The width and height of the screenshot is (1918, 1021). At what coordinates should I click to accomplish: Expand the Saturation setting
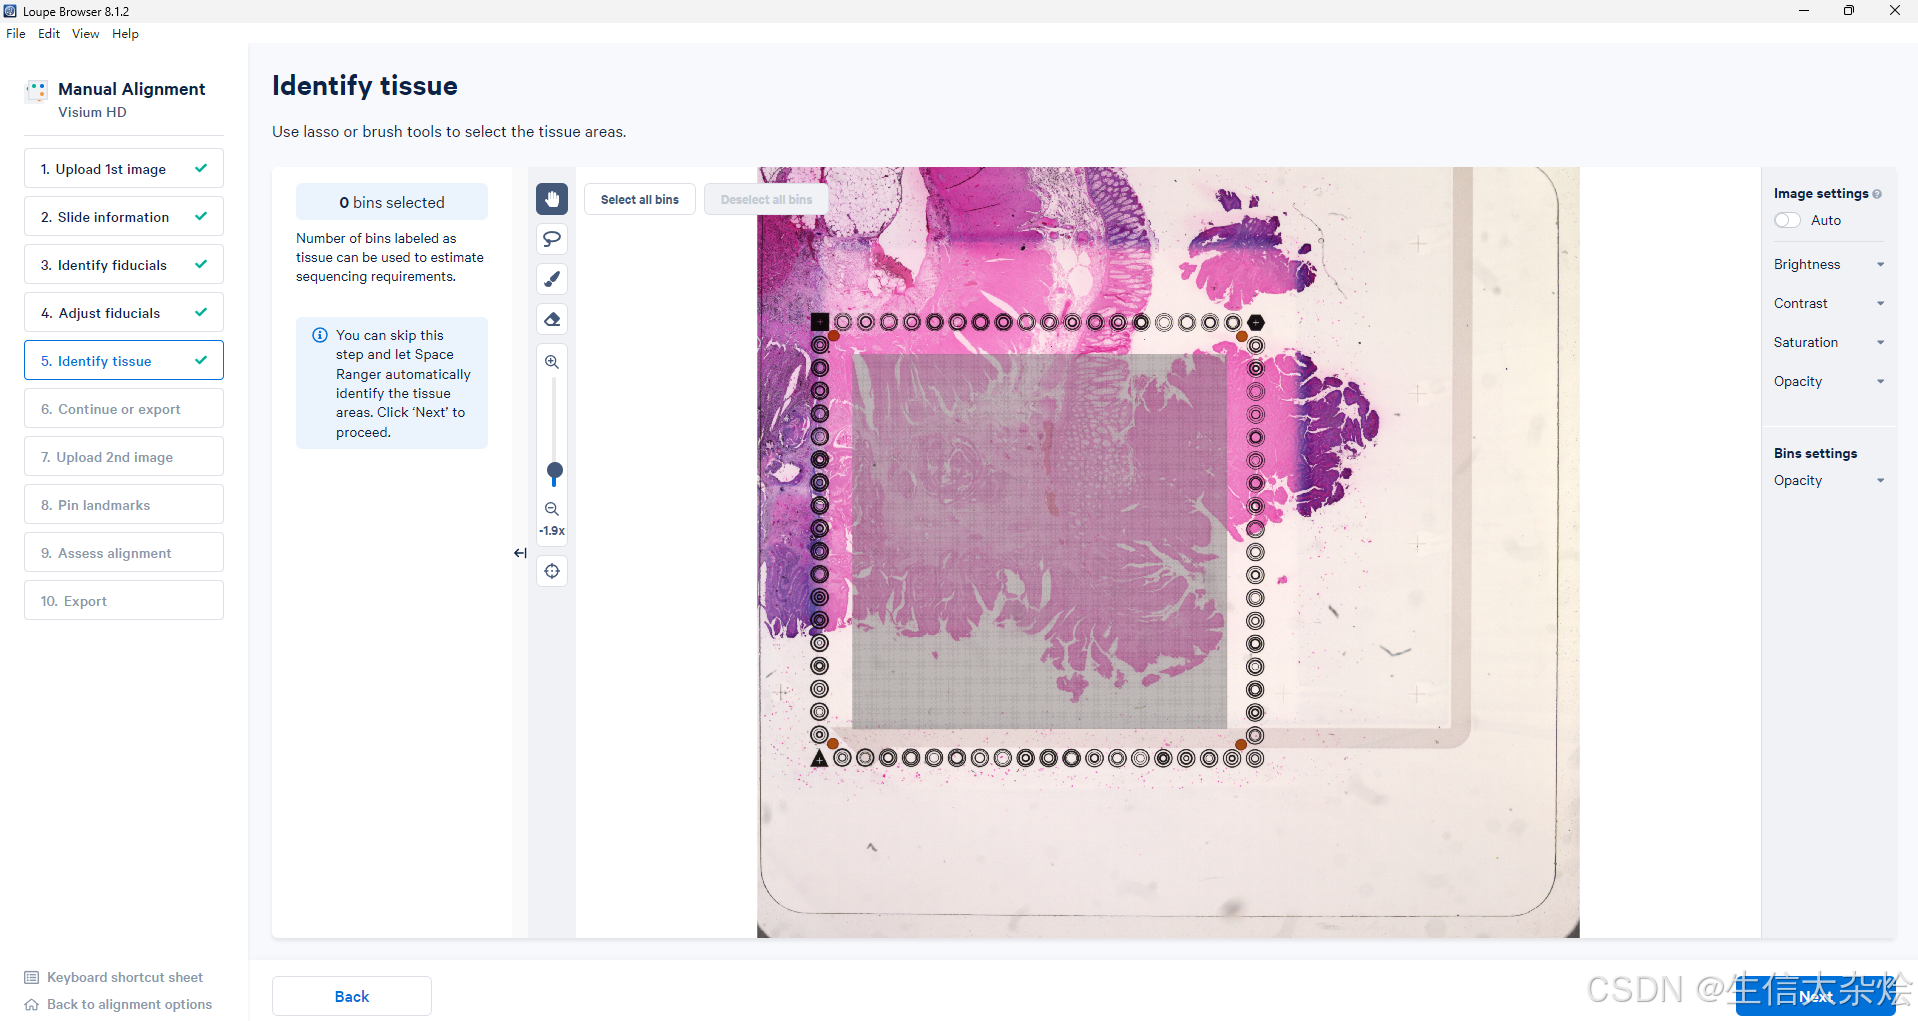[x=1829, y=342]
